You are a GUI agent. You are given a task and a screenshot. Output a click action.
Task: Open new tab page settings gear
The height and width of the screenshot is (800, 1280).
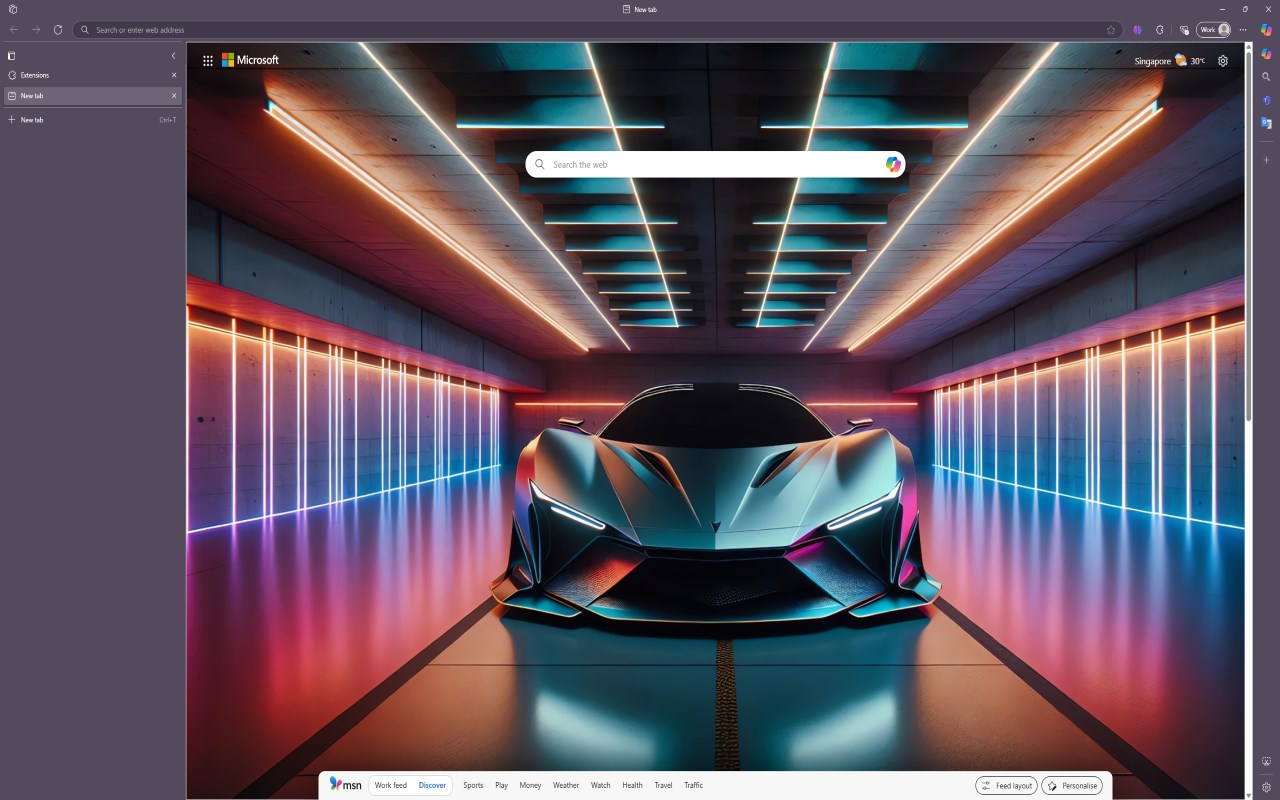coord(1223,61)
